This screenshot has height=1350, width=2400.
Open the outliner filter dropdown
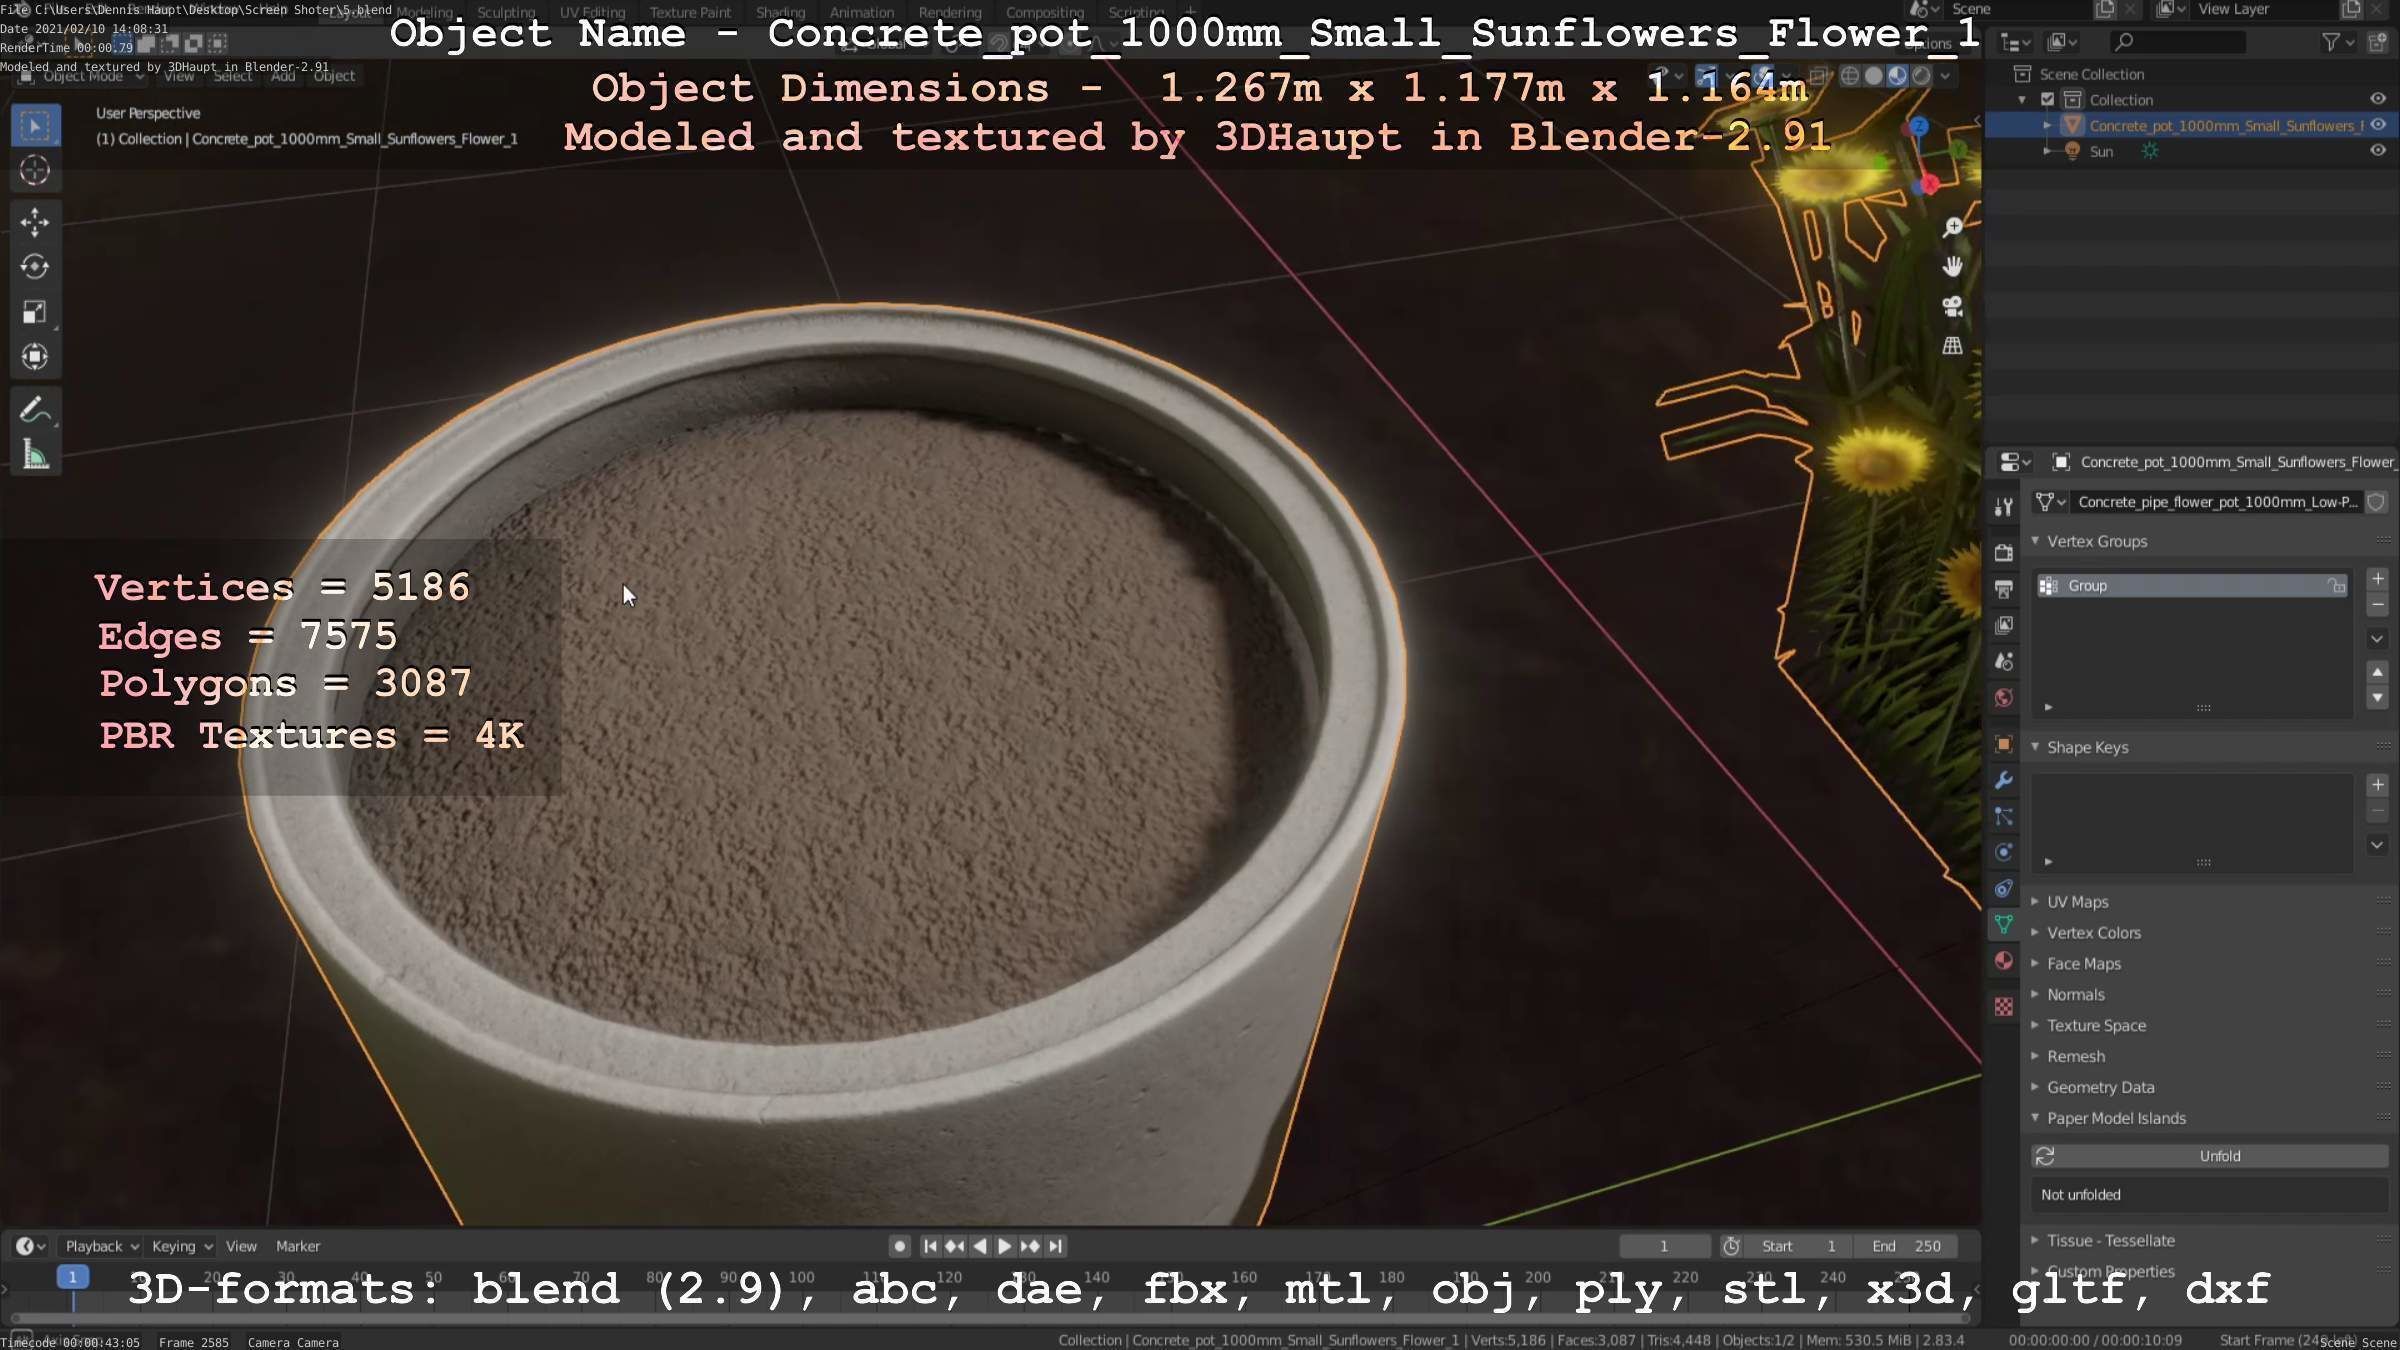pos(2338,42)
